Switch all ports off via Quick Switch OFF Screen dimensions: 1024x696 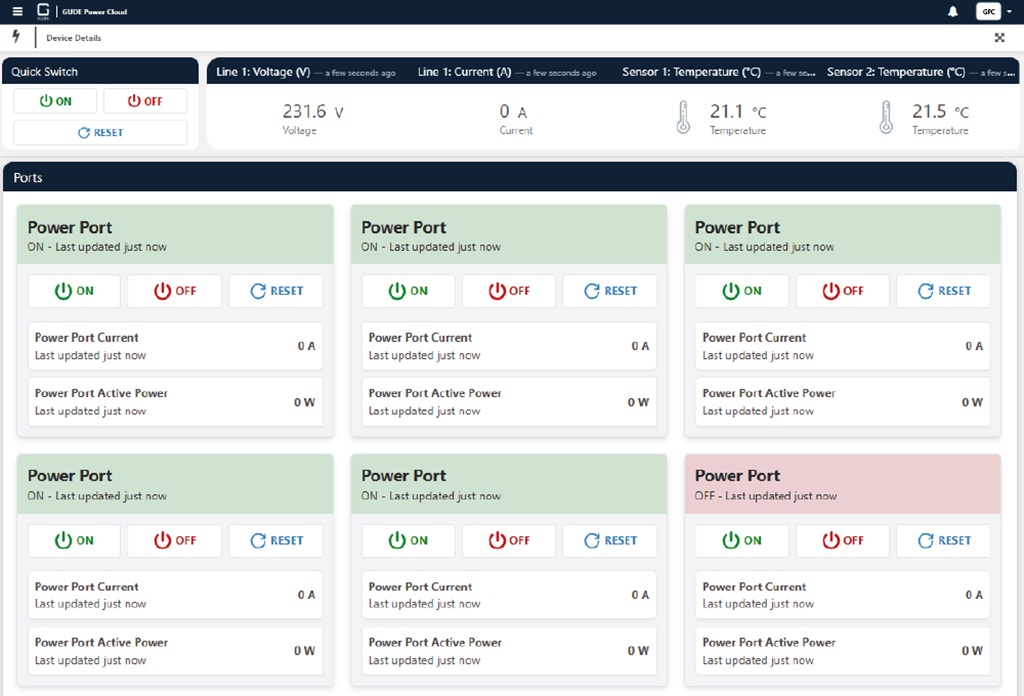(x=145, y=101)
